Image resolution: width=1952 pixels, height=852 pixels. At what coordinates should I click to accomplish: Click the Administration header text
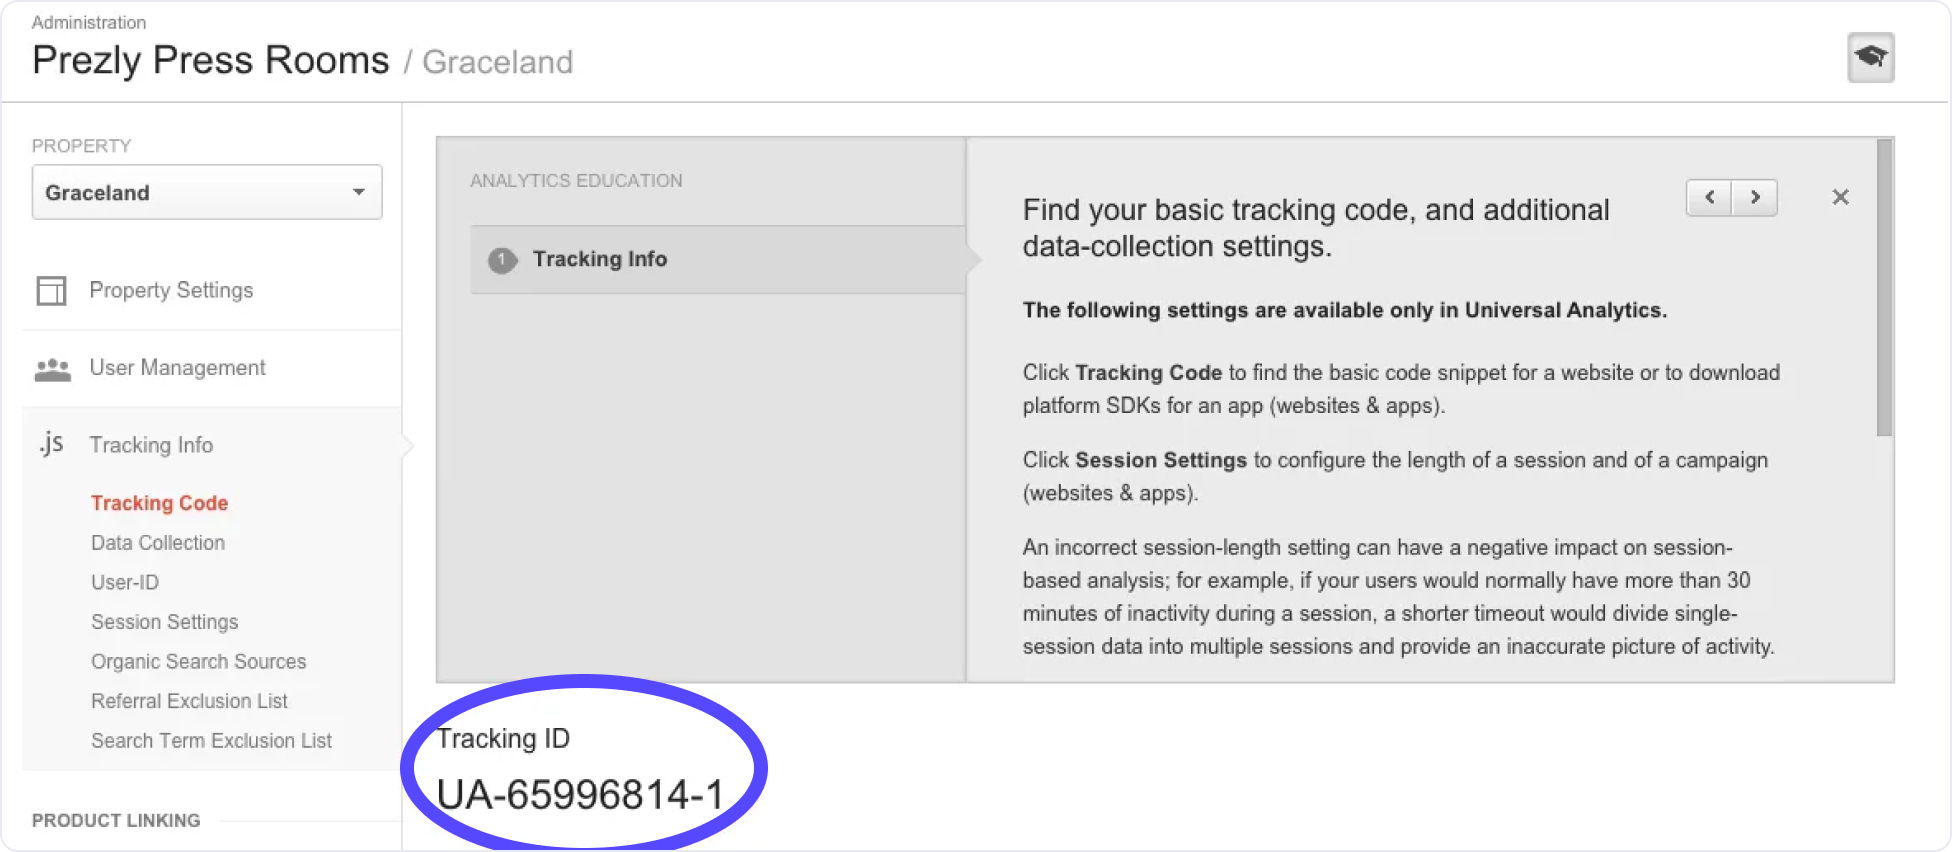click(89, 22)
